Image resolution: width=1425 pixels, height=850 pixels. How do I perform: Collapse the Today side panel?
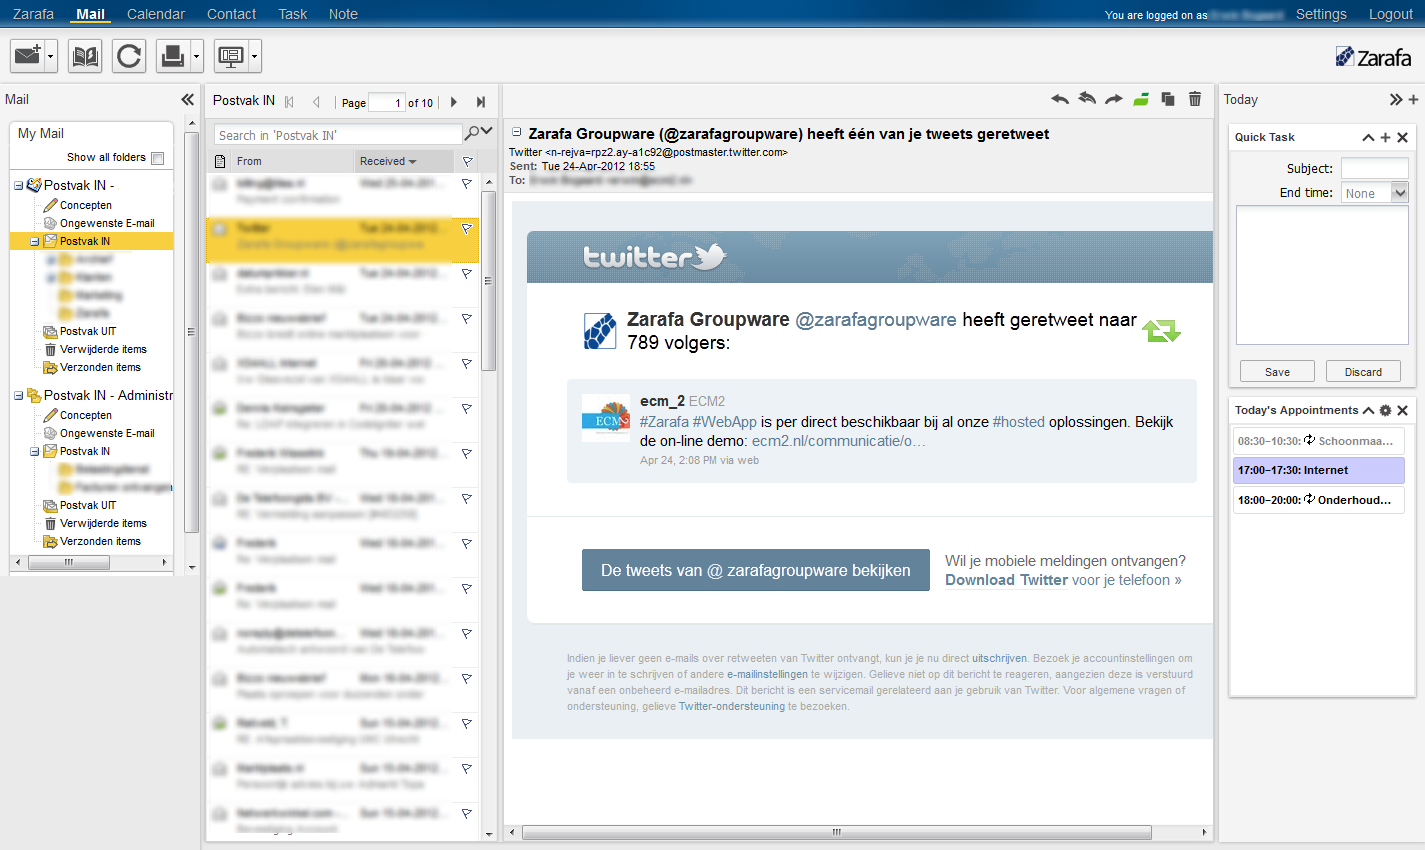[x=1396, y=99]
